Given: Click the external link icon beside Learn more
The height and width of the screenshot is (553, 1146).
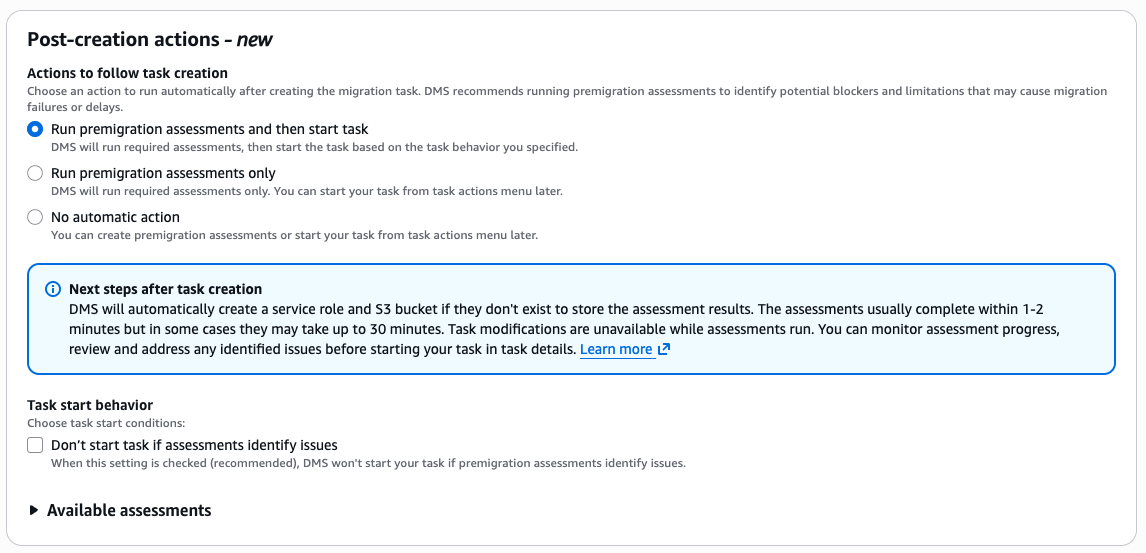Looking at the screenshot, I should pyautogui.click(x=663, y=350).
